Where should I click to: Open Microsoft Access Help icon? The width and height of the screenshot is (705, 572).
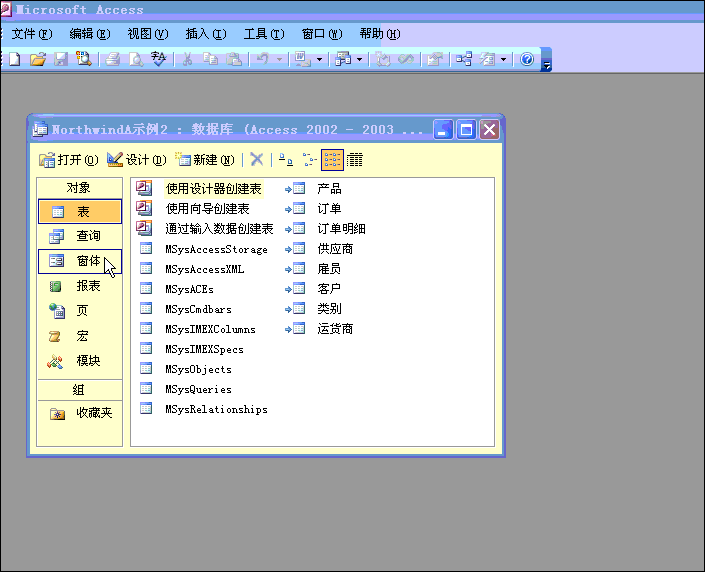tap(527, 59)
